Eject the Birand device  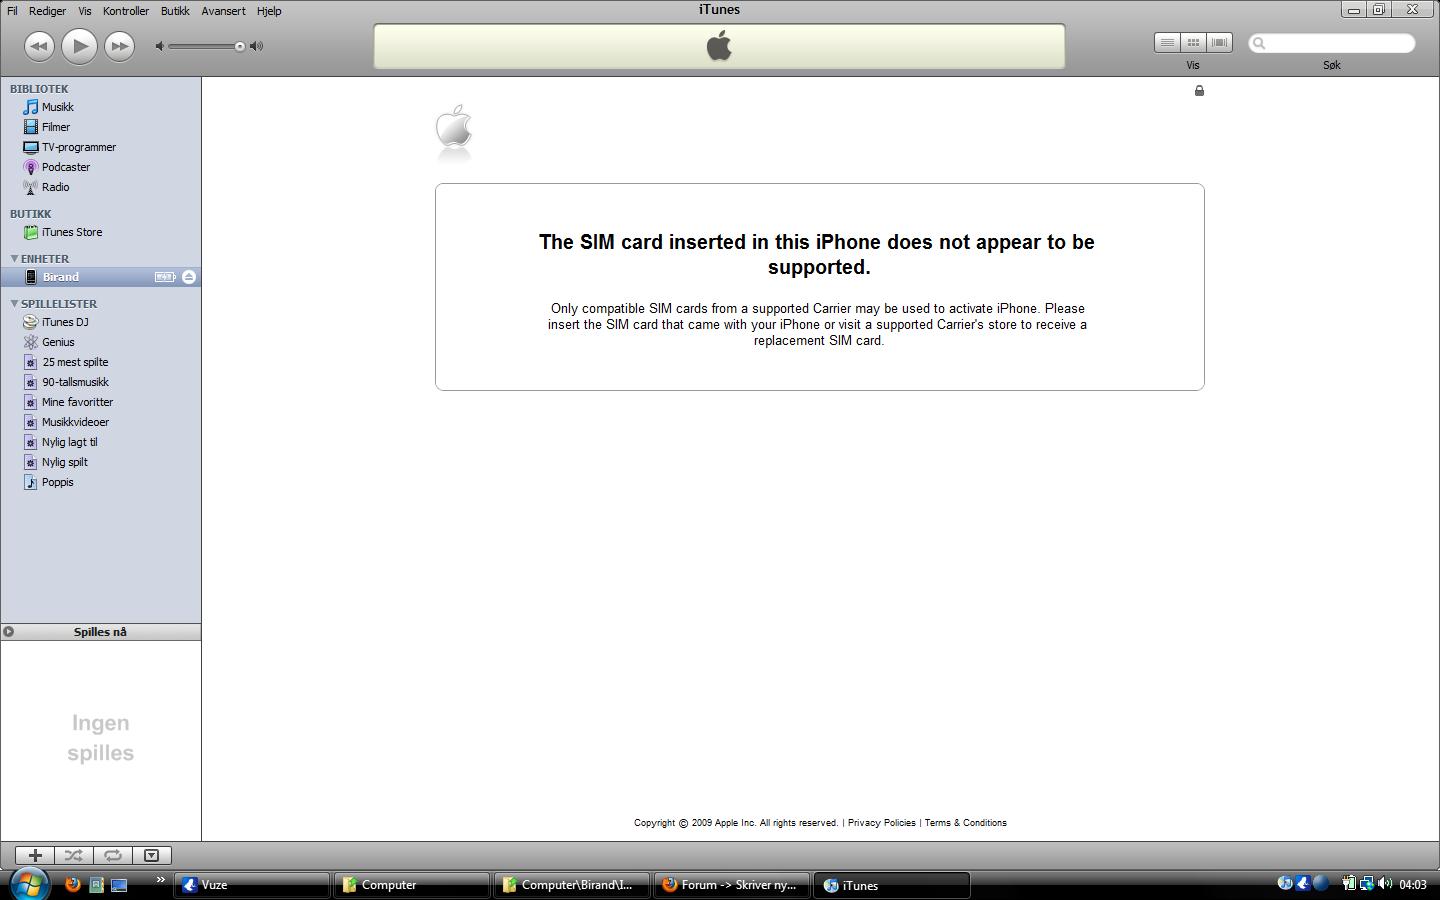click(x=189, y=277)
